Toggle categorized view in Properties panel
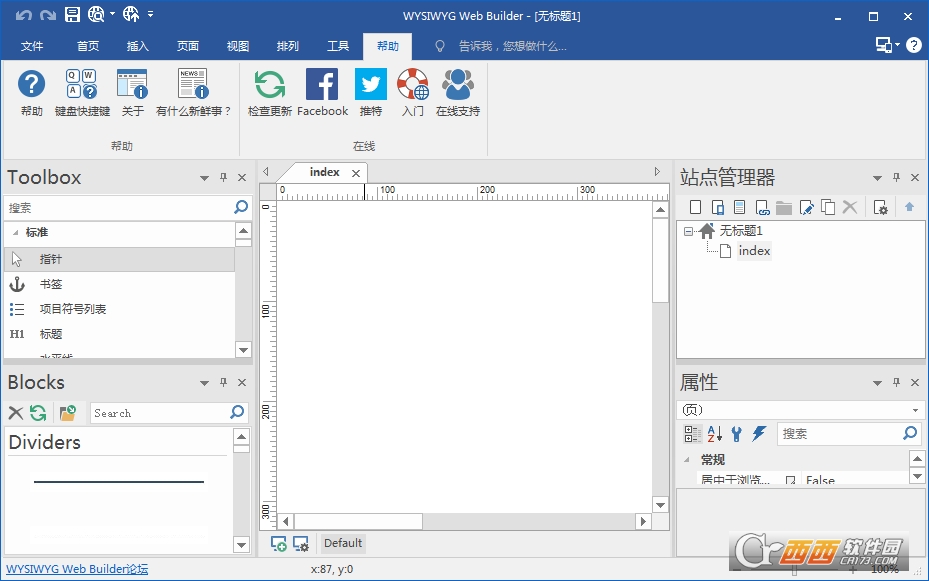This screenshot has width=929, height=581. point(692,434)
